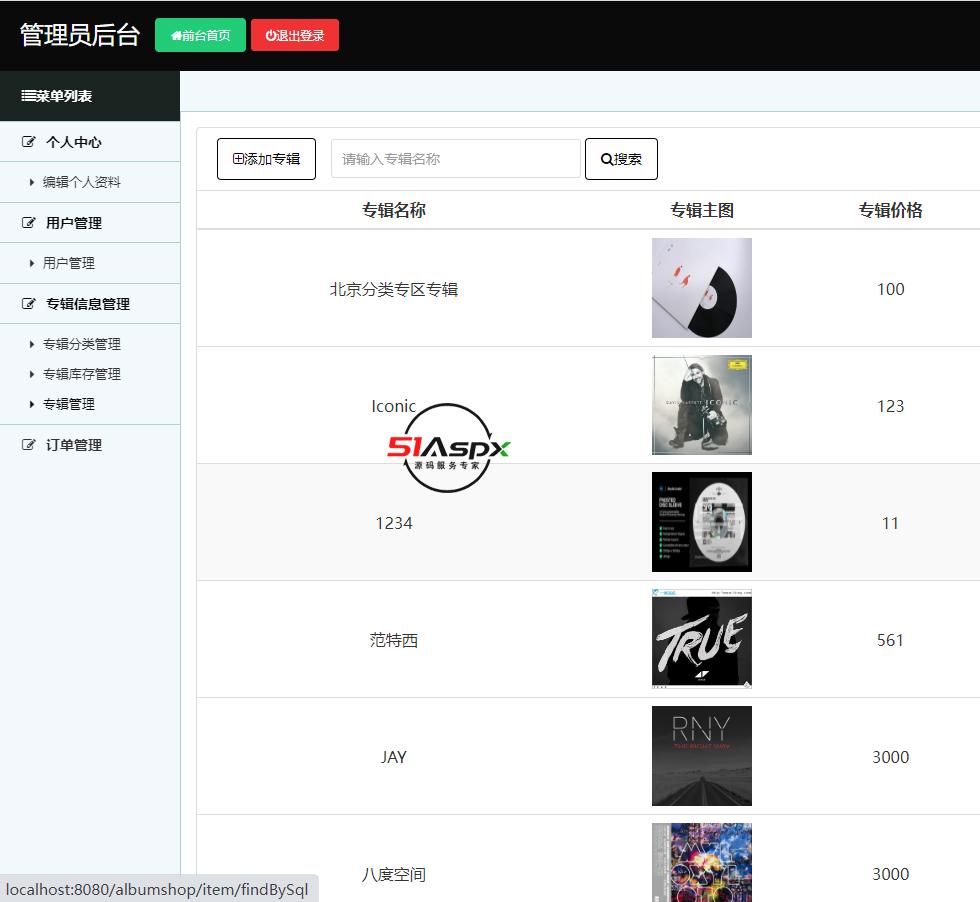
Task: Click the 专辑主图 column header
Action: click(x=702, y=210)
